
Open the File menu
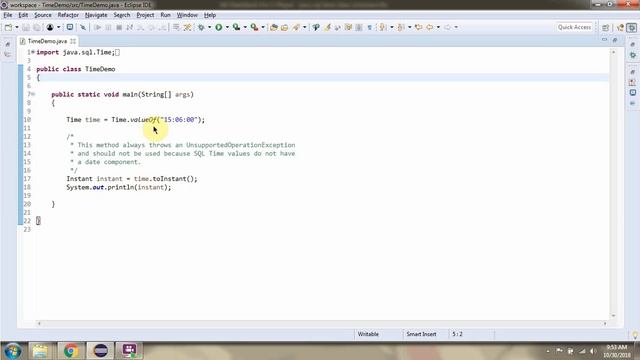tap(8, 15)
